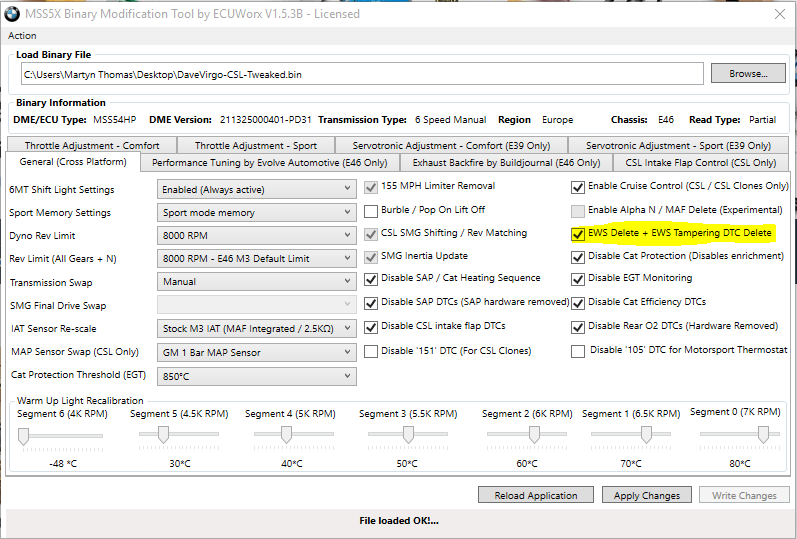The height and width of the screenshot is (539, 797).
Task: Switch to Throttle Adjustment - Sport tab
Action: (x=256, y=145)
